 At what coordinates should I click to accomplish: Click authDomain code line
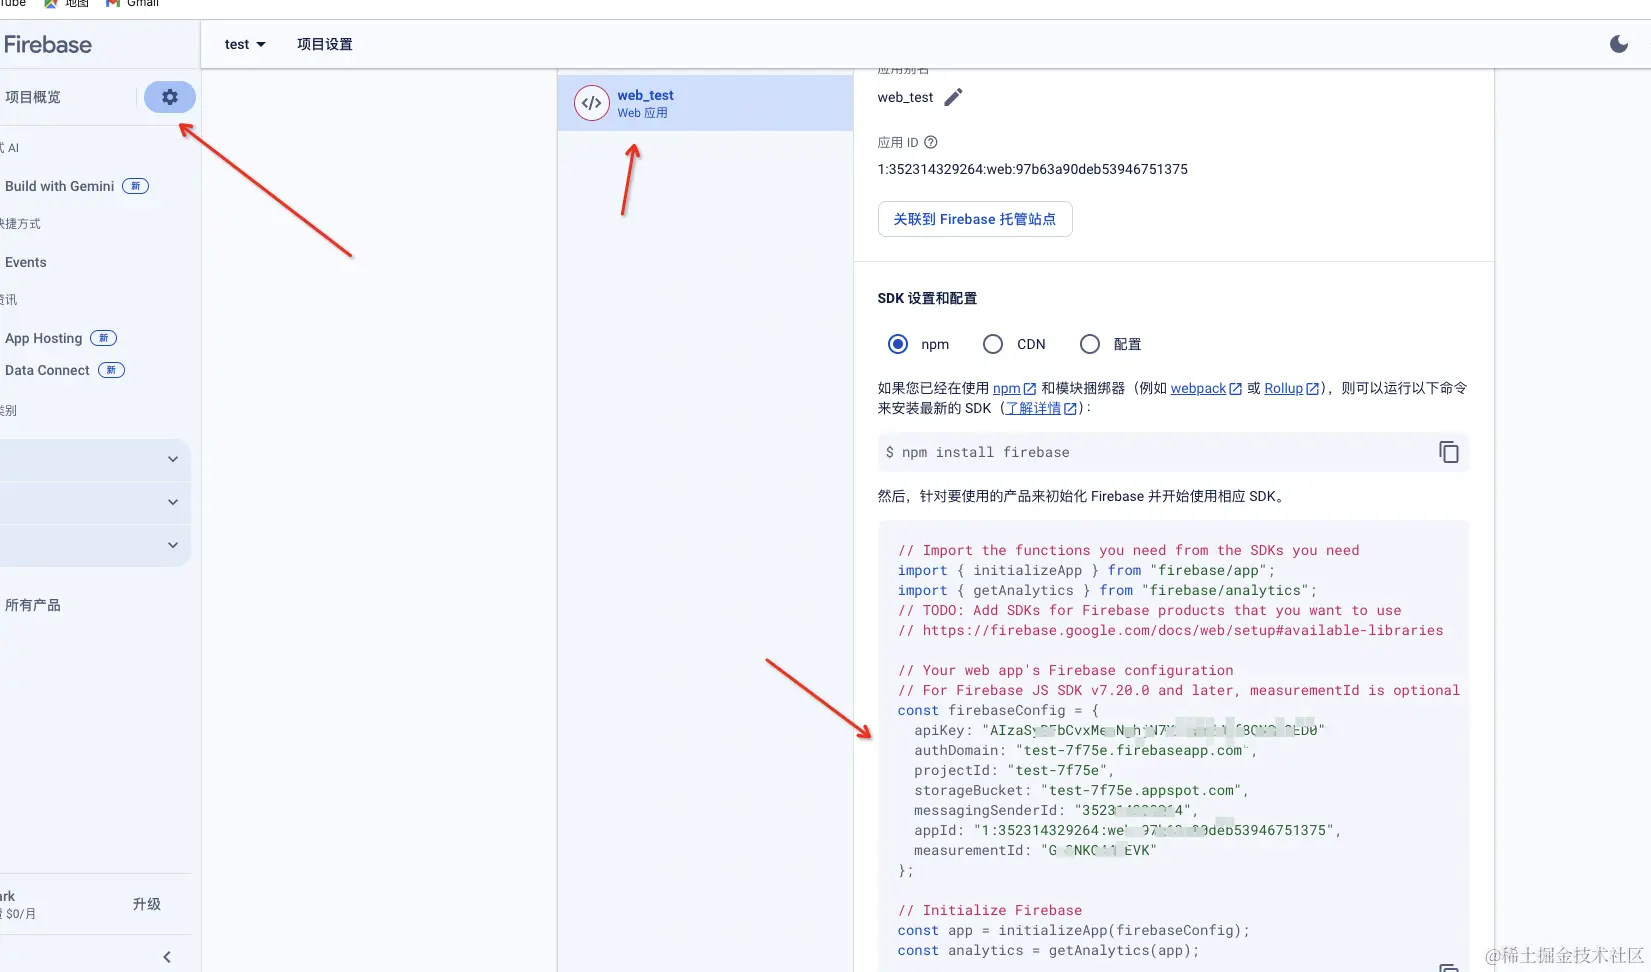(1085, 750)
